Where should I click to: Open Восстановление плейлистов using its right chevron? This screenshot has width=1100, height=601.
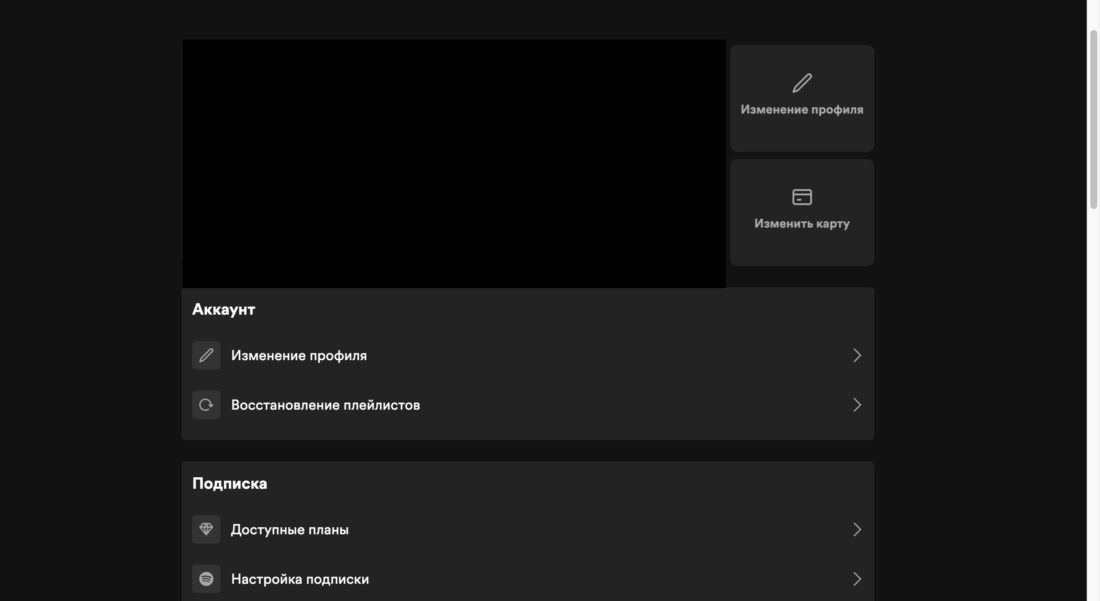pos(856,405)
